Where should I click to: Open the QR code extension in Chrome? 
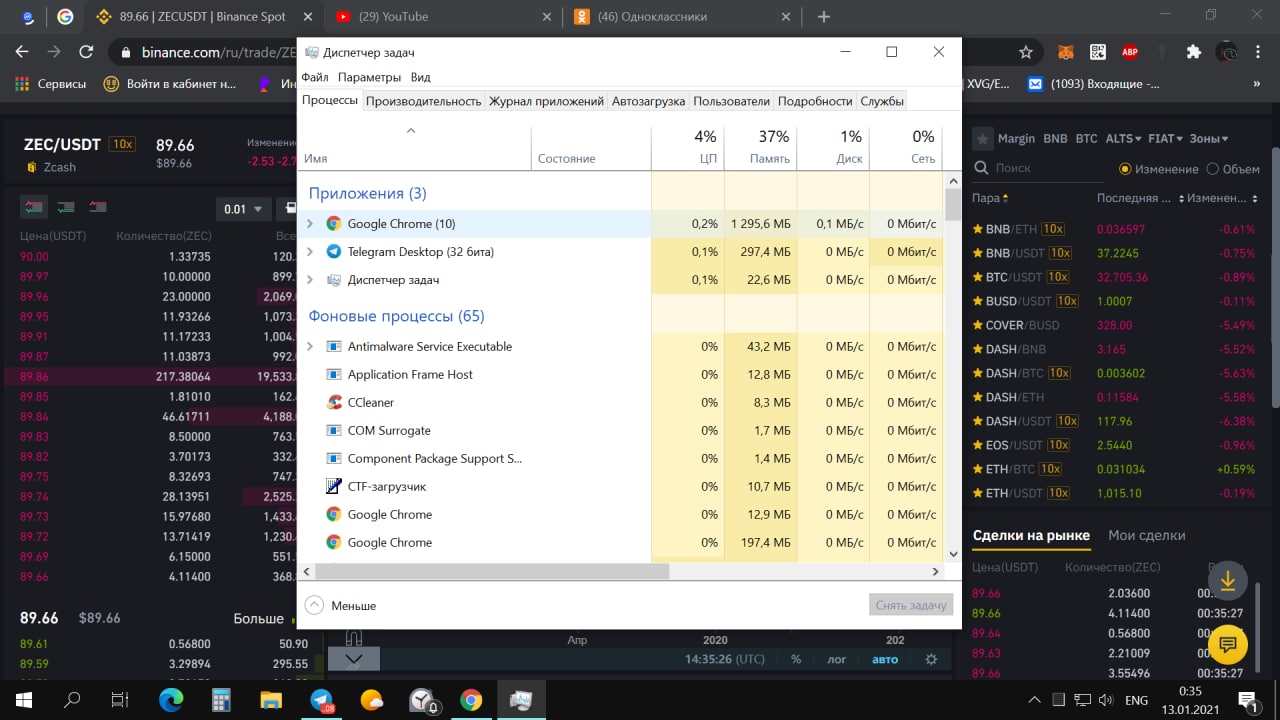click(x=1098, y=52)
